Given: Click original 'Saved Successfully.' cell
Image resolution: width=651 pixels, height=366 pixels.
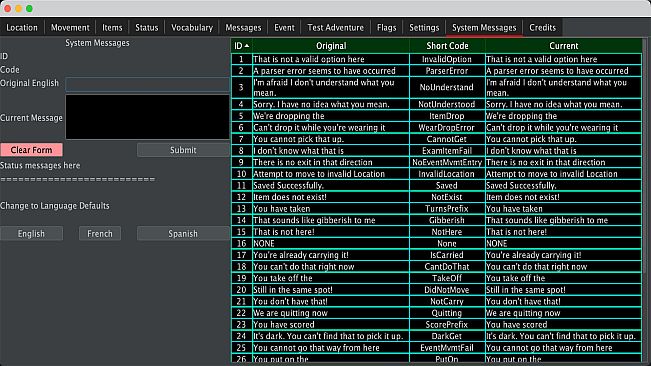Looking at the screenshot, I should coord(331,185).
